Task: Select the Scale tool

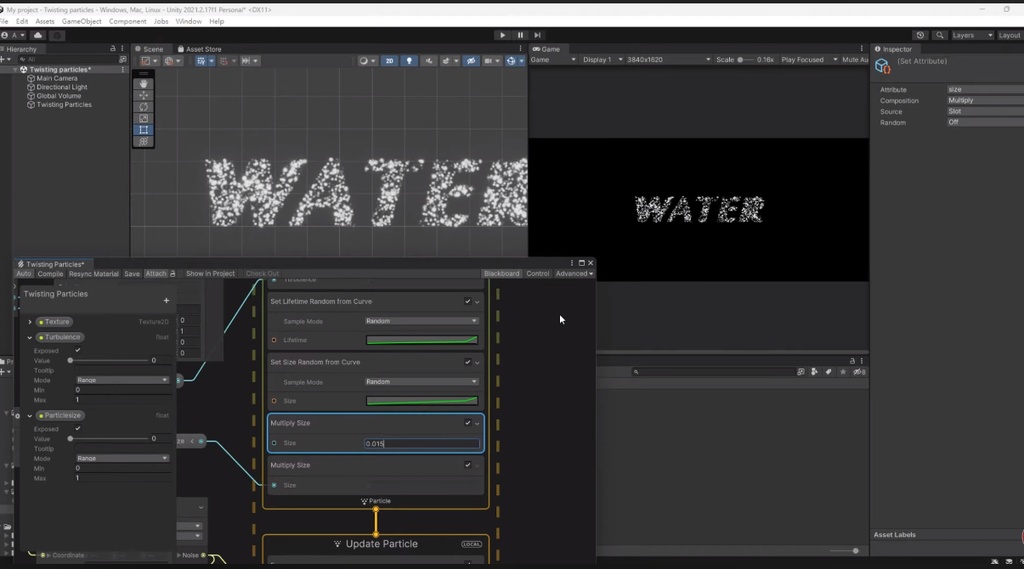Action: coord(144,118)
